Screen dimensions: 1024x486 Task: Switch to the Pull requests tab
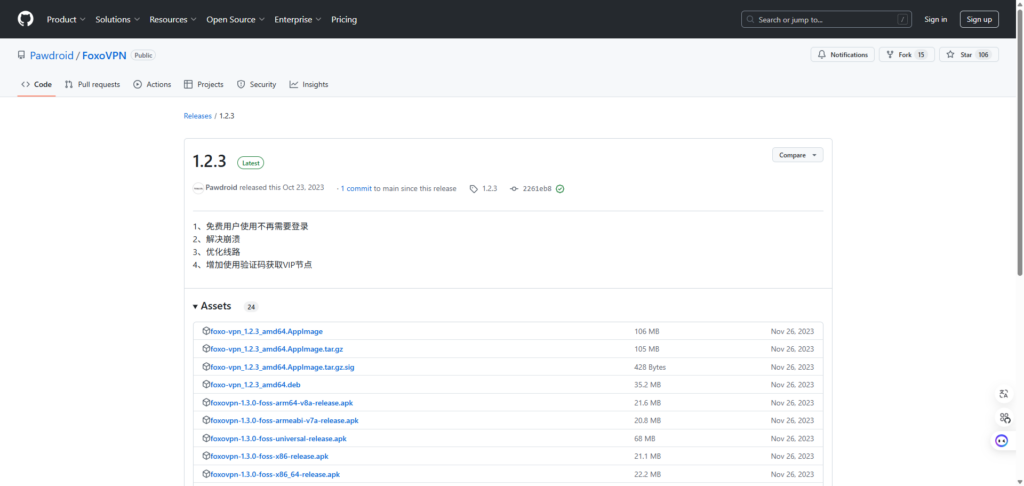pyautogui.click(x=92, y=85)
